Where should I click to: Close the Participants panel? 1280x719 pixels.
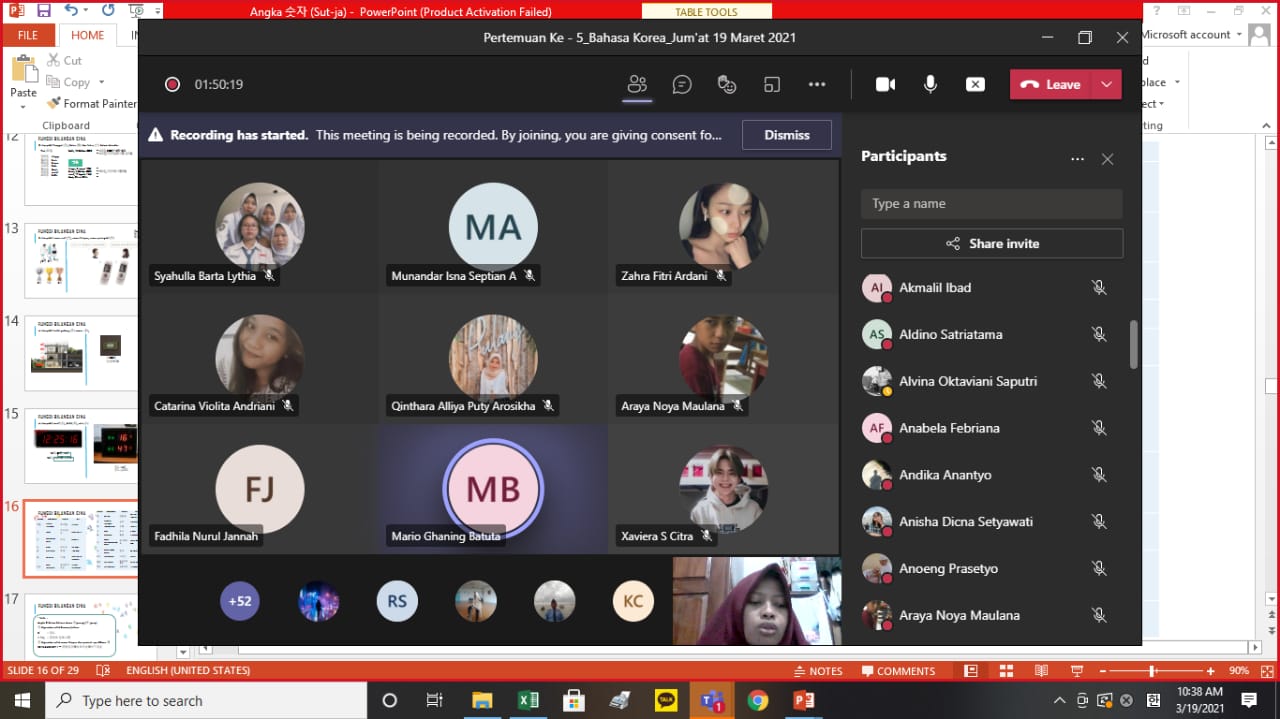click(x=1107, y=159)
